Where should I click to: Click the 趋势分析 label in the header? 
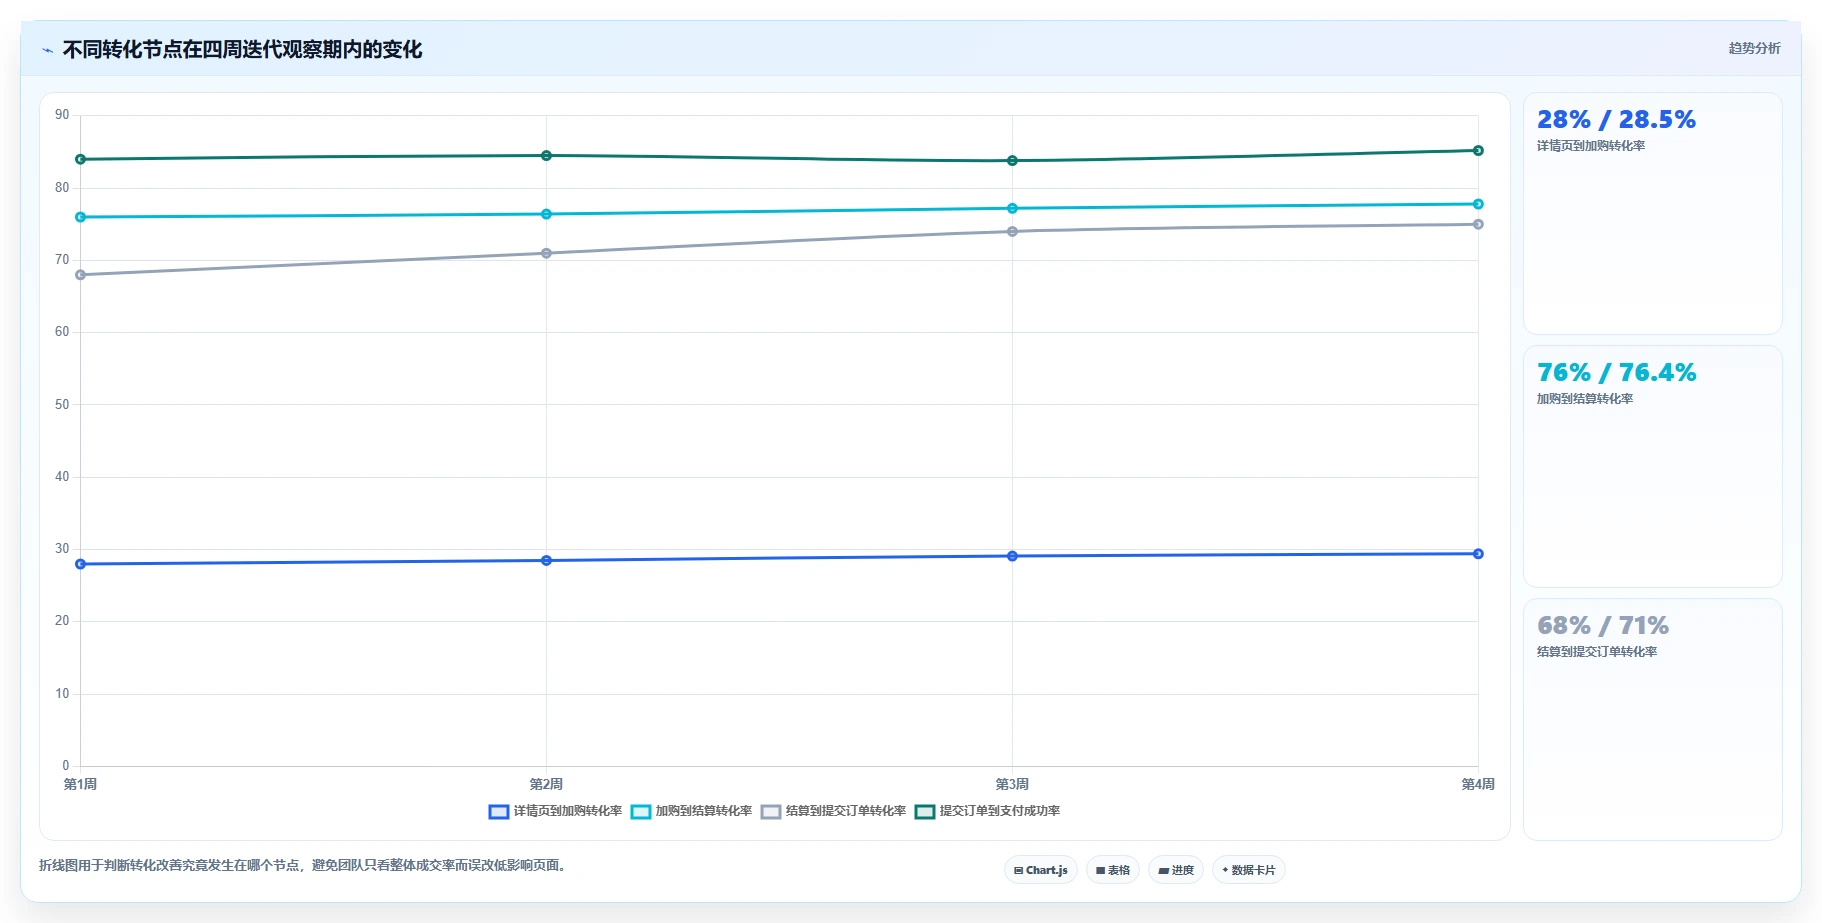click(1754, 48)
